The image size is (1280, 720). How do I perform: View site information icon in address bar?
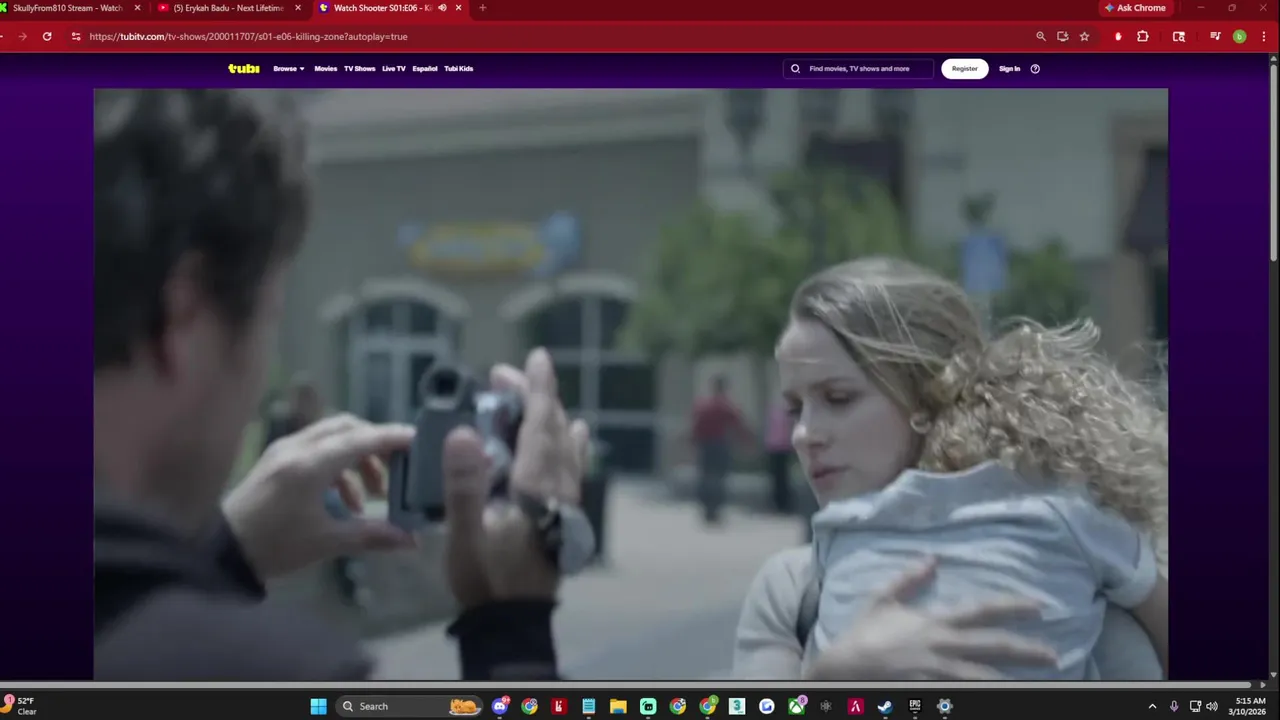tap(75, 36)
